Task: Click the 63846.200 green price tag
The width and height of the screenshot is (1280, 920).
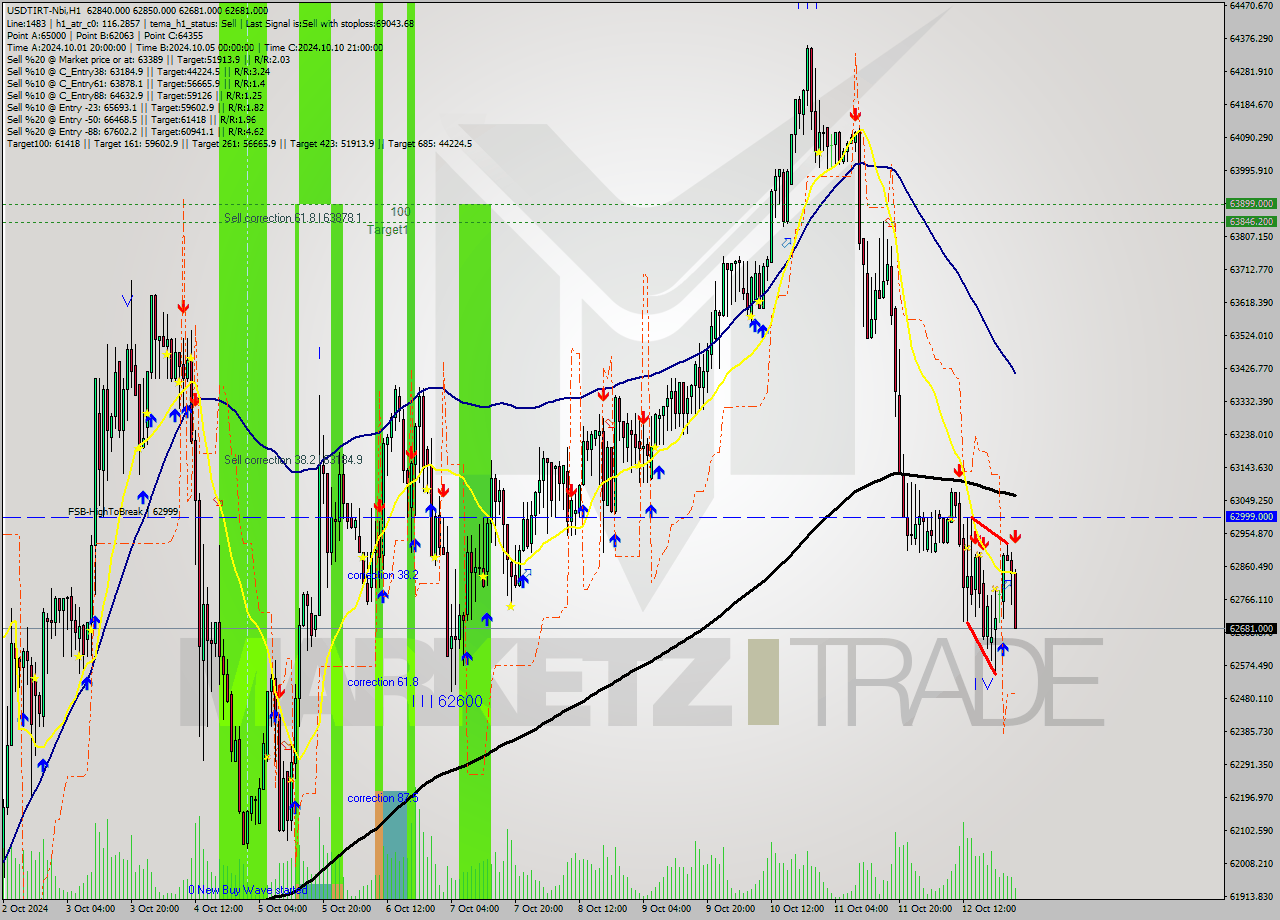Action: pos(1251,221)
